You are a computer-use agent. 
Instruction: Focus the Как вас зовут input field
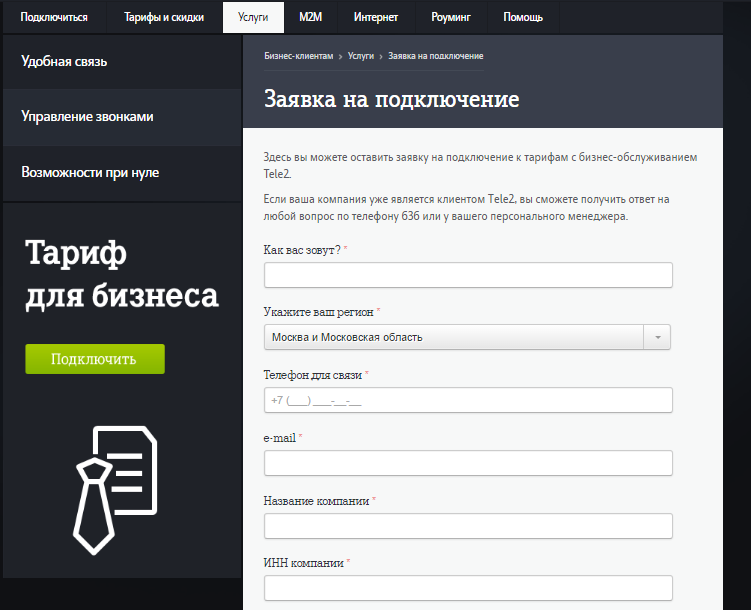[x=468, y=275]
